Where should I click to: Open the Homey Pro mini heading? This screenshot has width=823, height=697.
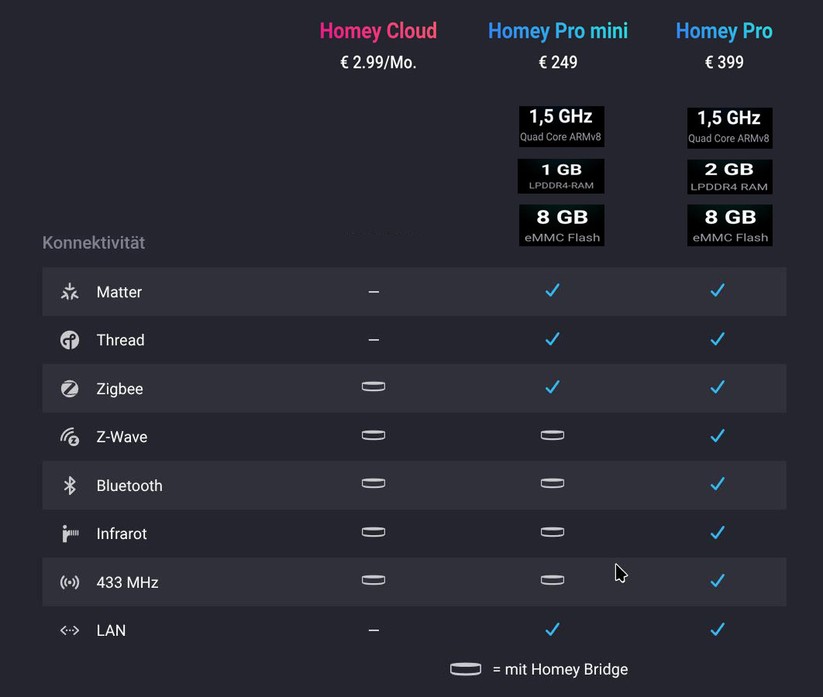(558, 31)
